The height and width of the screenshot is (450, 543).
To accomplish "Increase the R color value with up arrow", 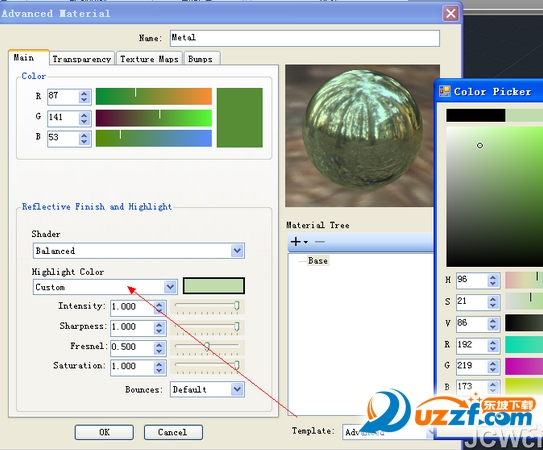I will pyautogui.click(x=84, y=94).
